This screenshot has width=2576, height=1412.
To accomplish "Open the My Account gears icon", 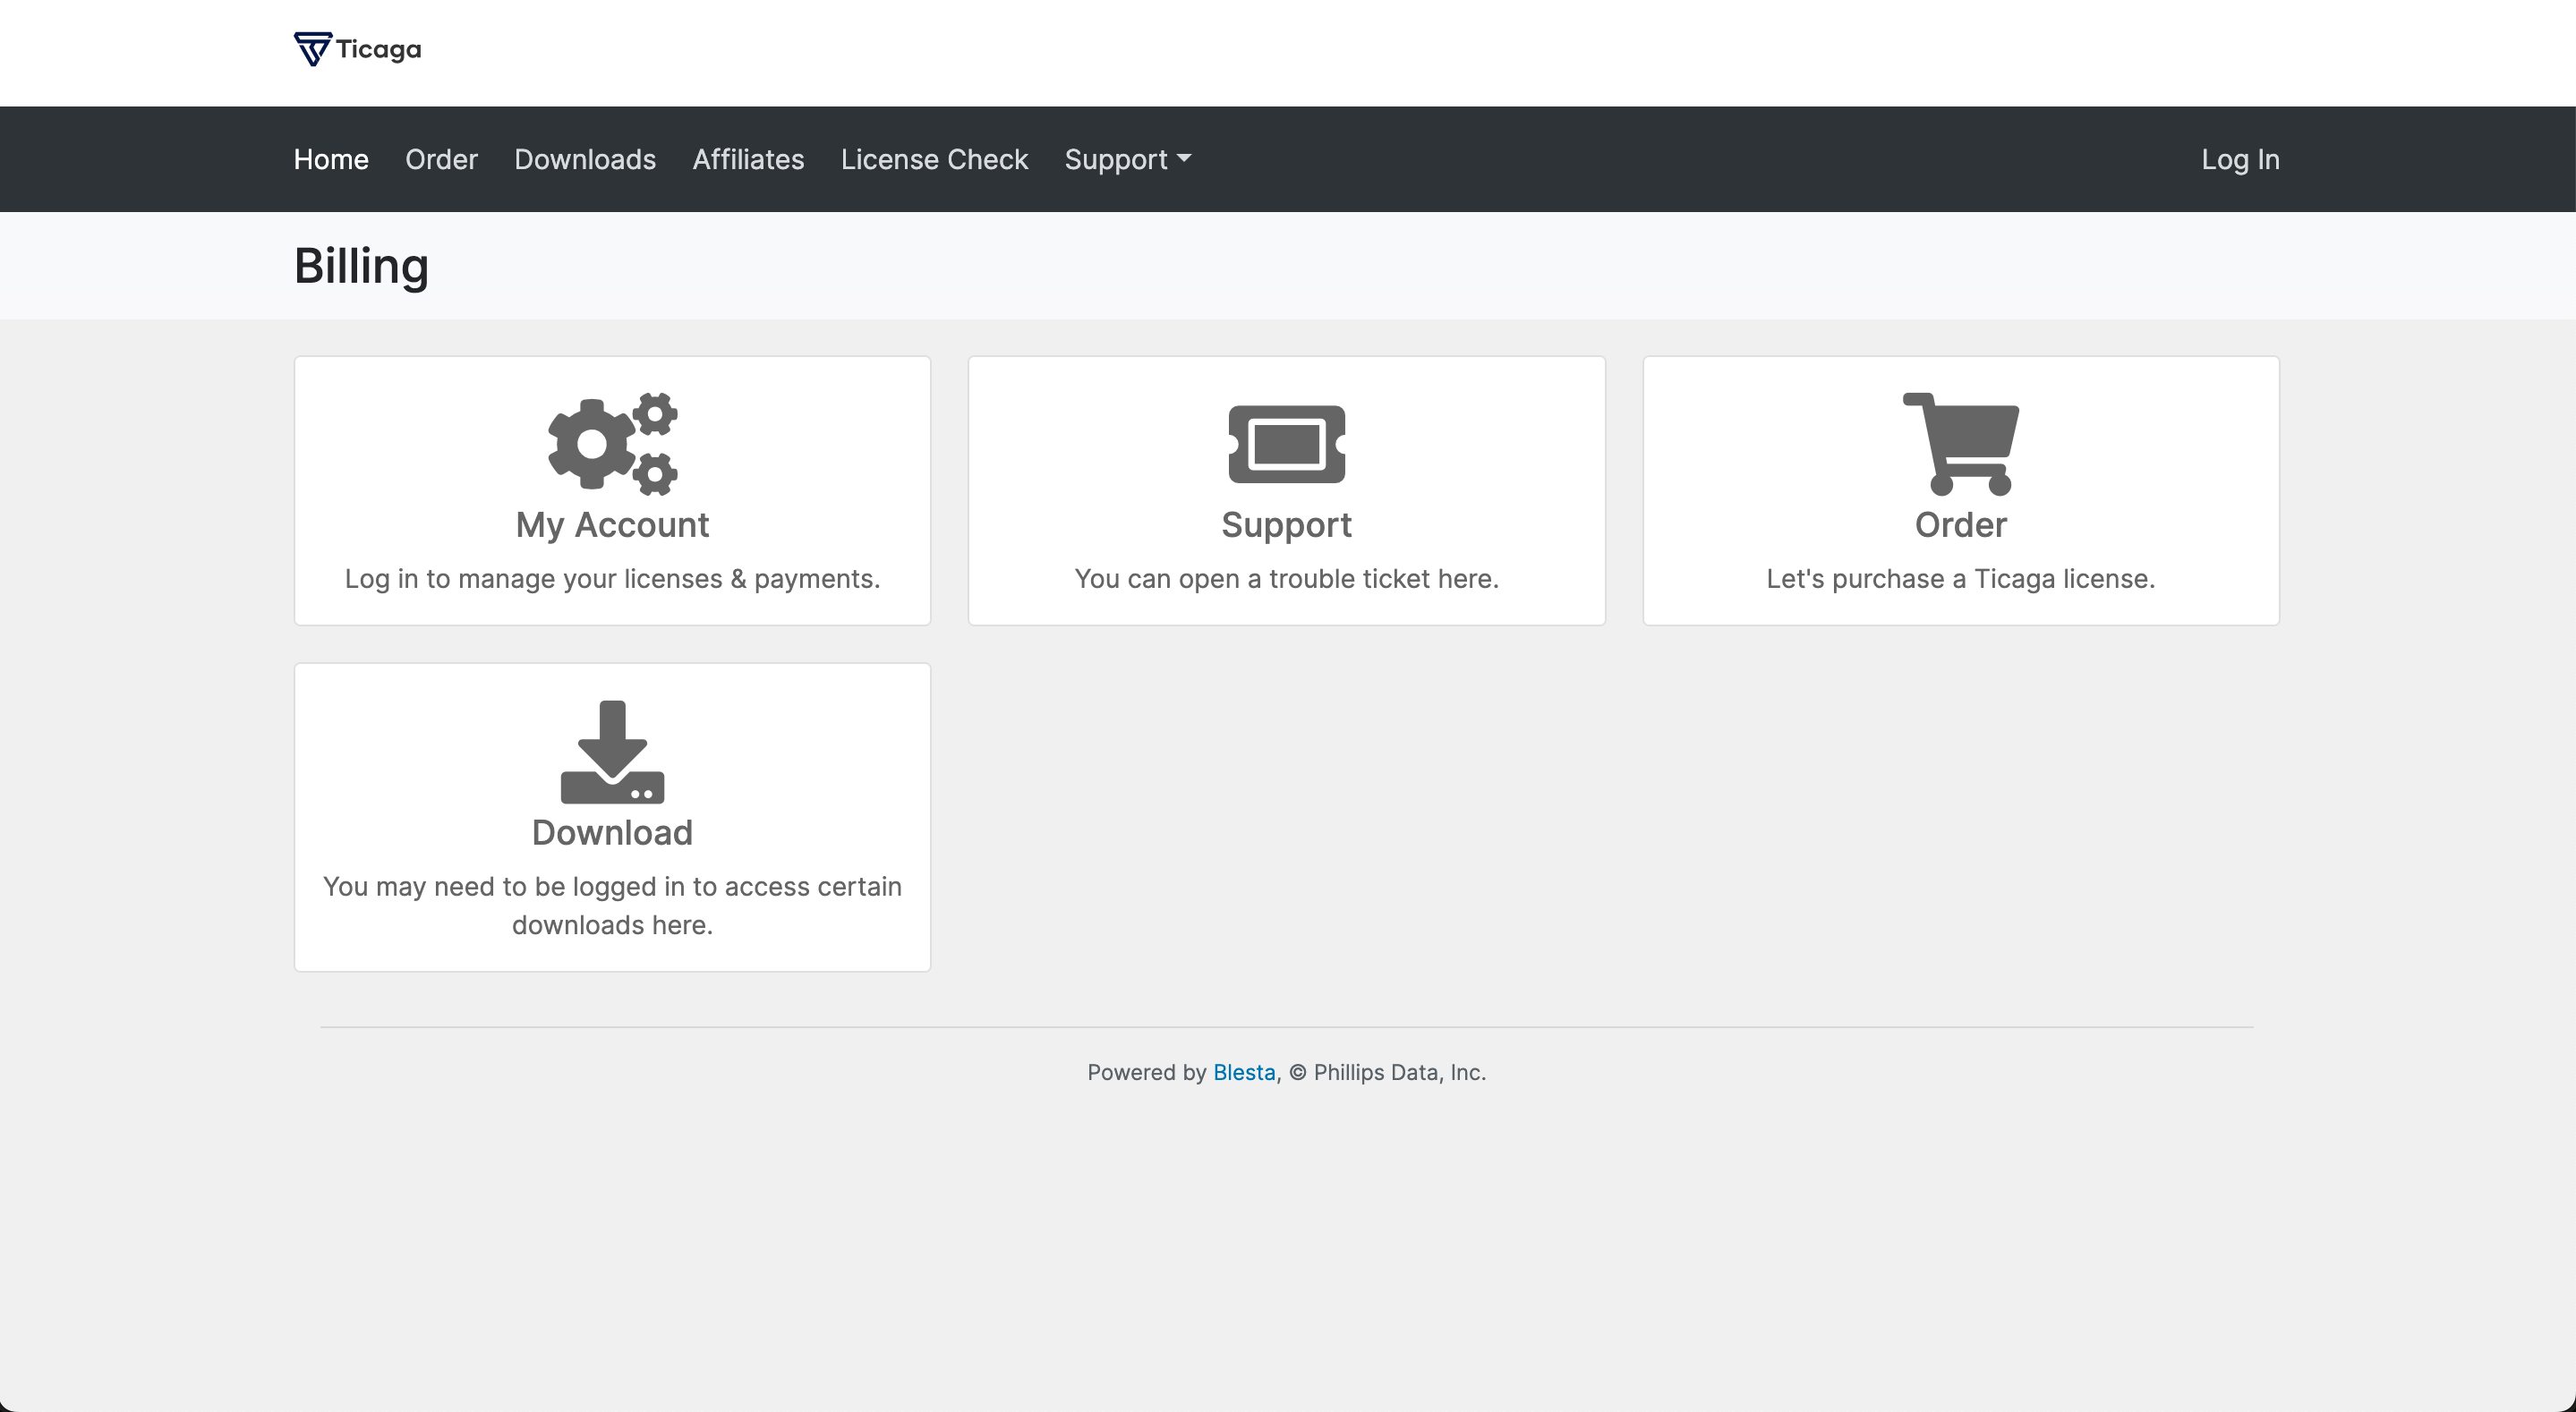I will 612,443.
